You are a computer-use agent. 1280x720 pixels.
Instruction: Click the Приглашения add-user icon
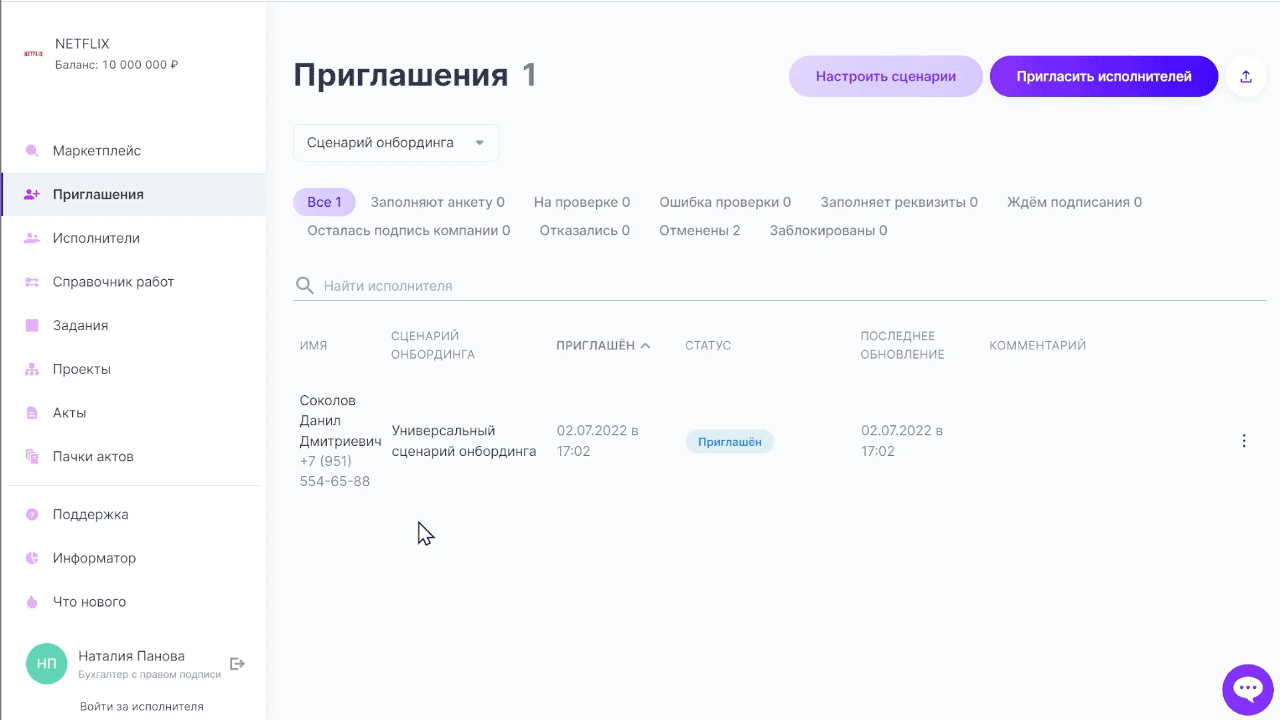(32, 194)
